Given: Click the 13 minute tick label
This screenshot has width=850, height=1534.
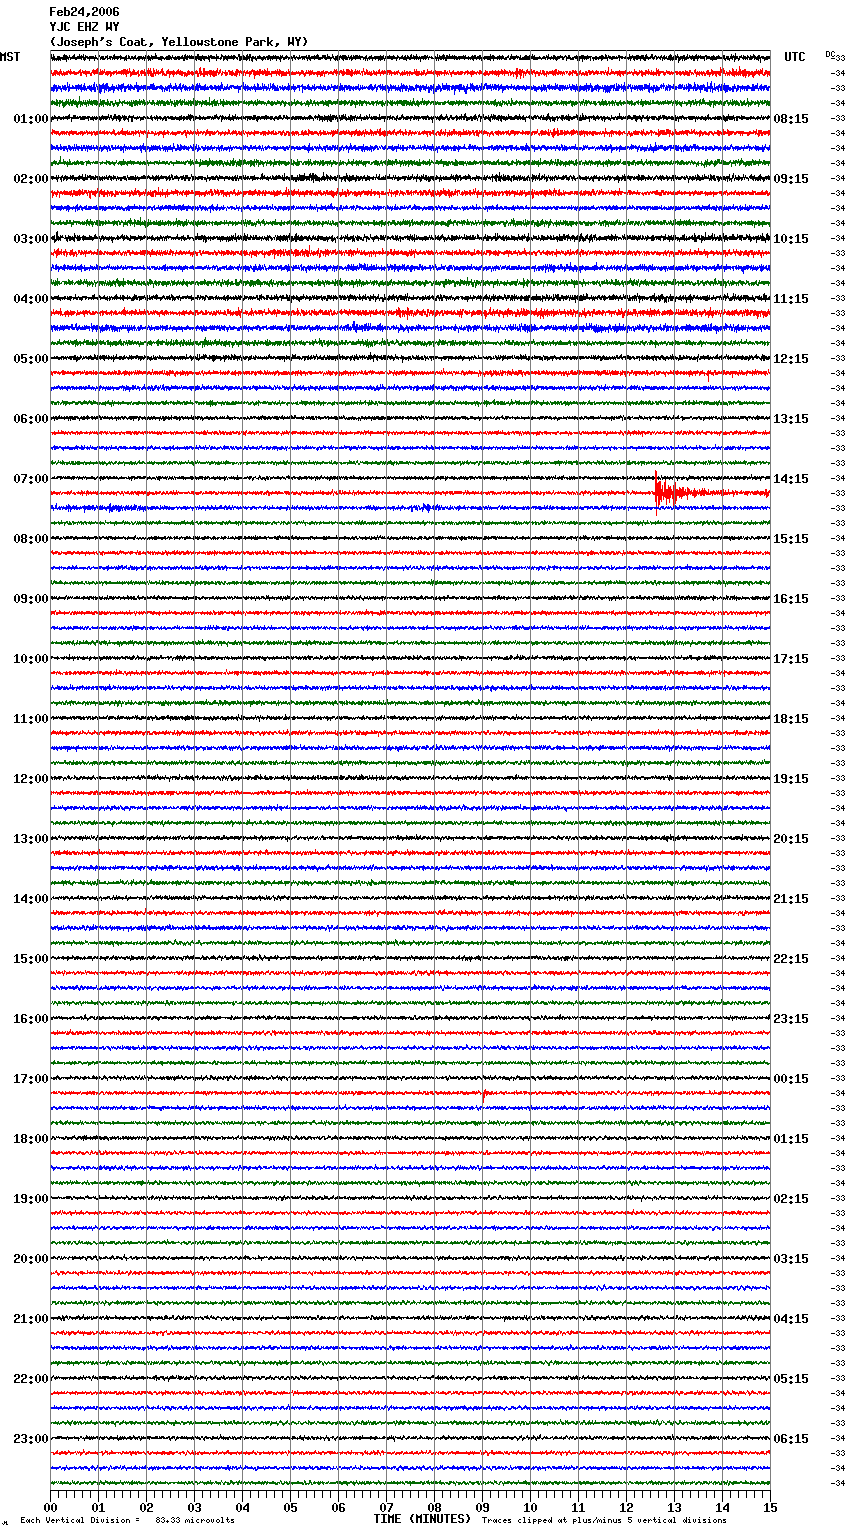Looking at the screenshot, I should coord(674,1506).
